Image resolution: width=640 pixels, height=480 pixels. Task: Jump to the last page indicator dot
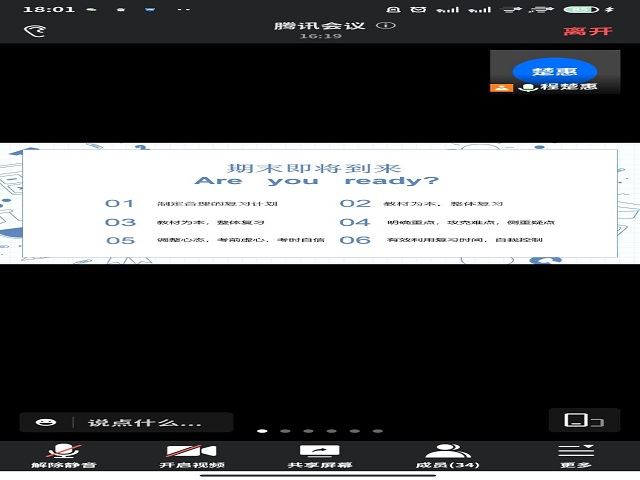click(378, 431)
